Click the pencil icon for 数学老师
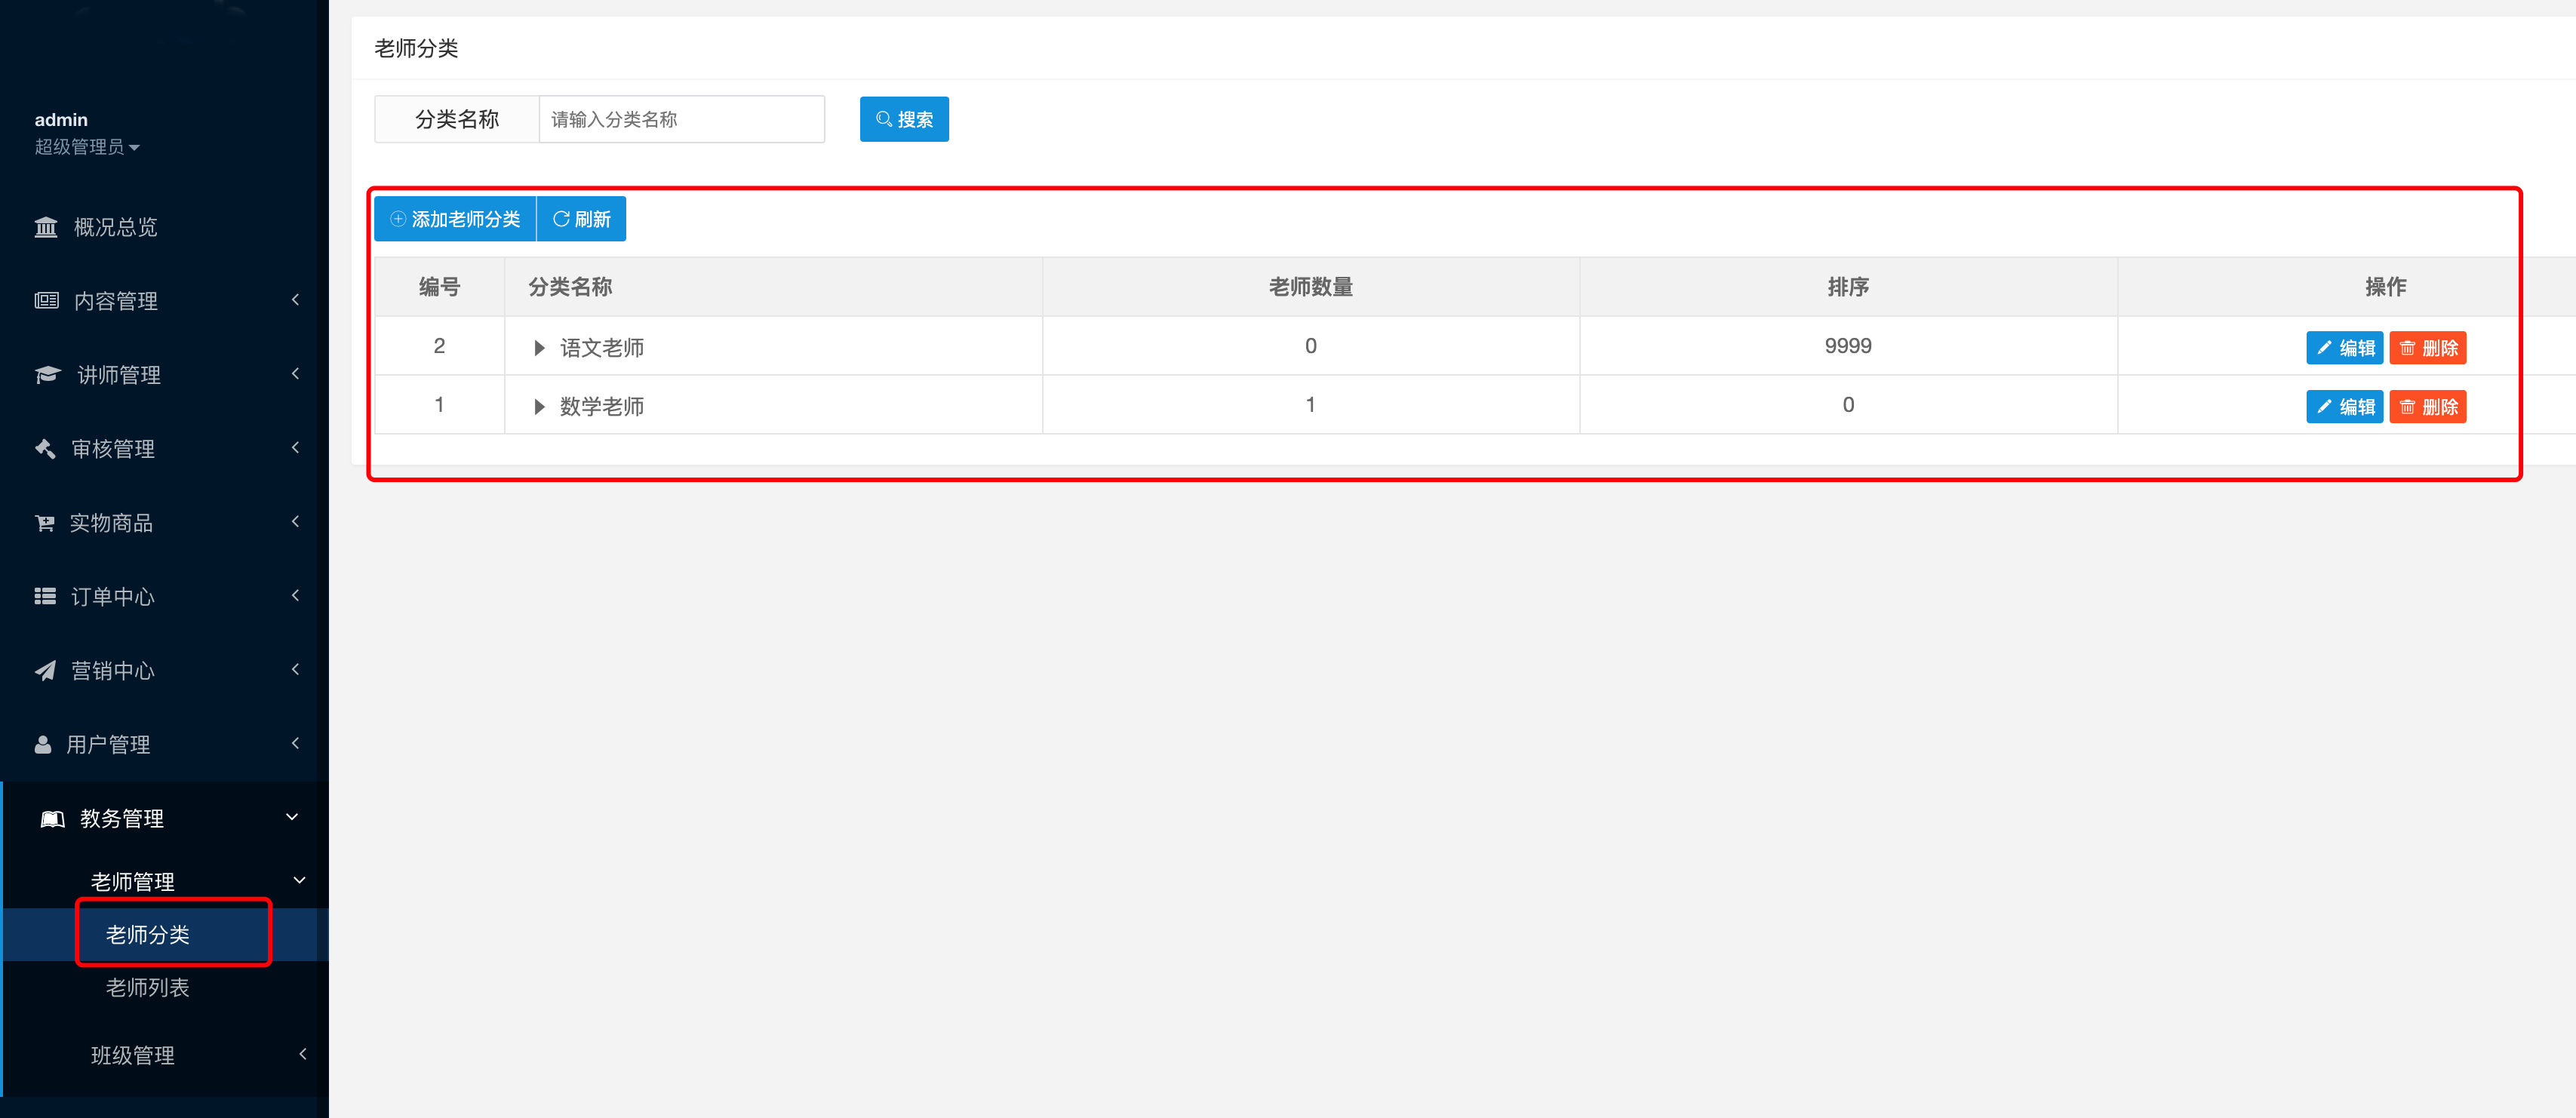This screenshot has width=2576, height=1118. point(2324,407)
